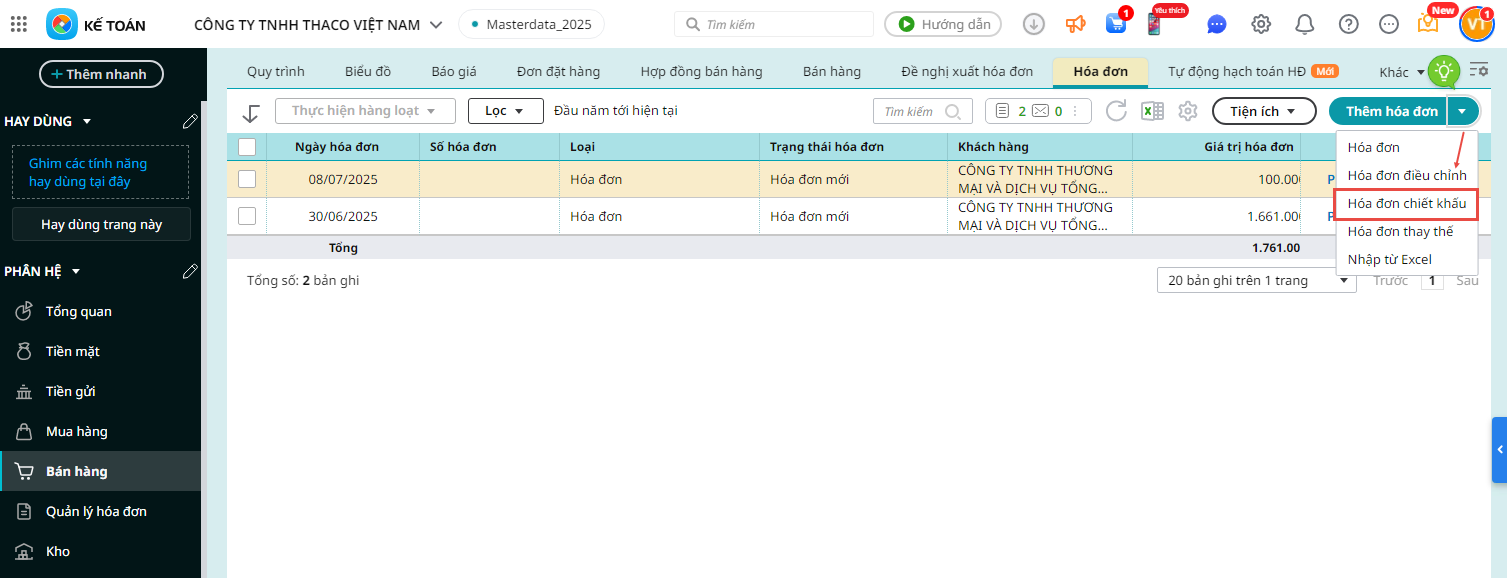Check the row dated 08/07/2025
Image resolution: width=1507 pixels, height=578 pixels.
pos(247,179)
